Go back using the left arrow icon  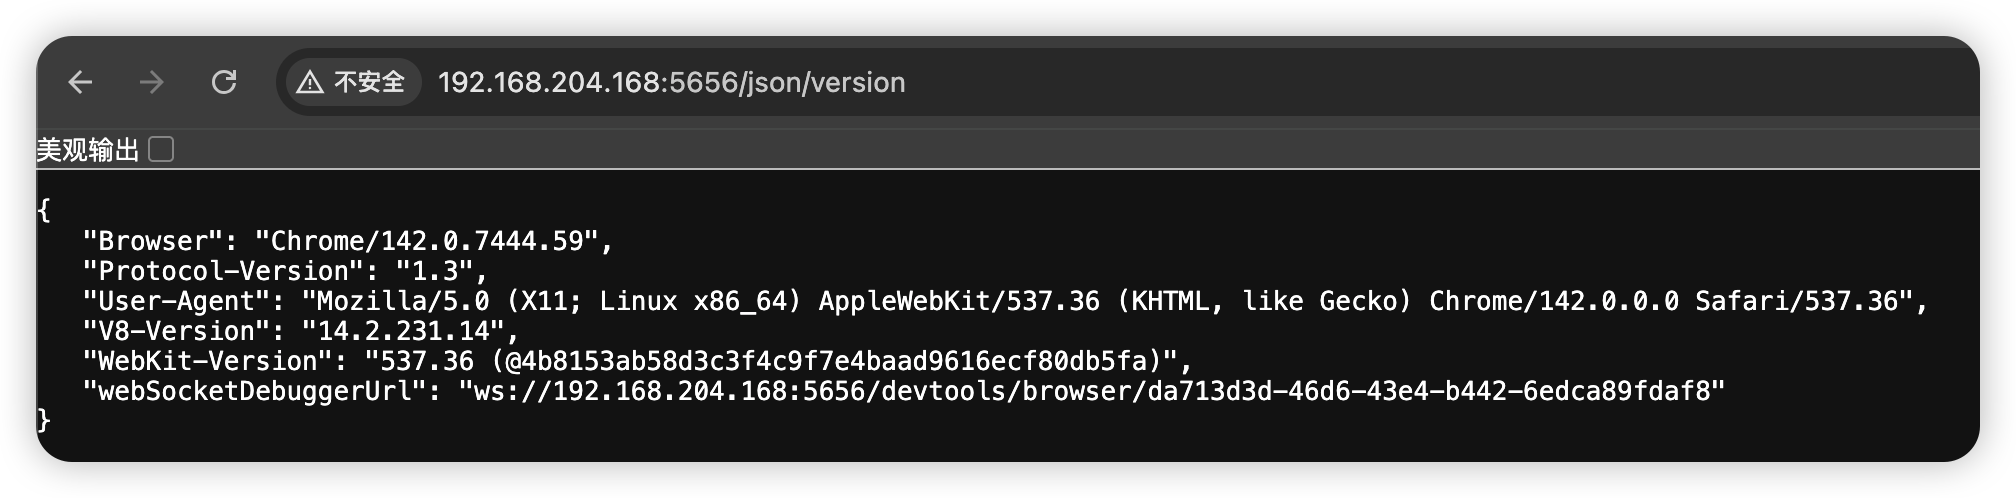[80, 82]
